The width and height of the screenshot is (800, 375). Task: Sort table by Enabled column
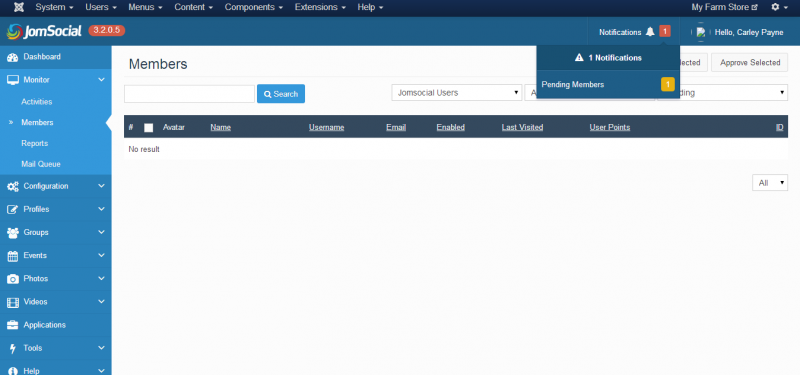451,127
